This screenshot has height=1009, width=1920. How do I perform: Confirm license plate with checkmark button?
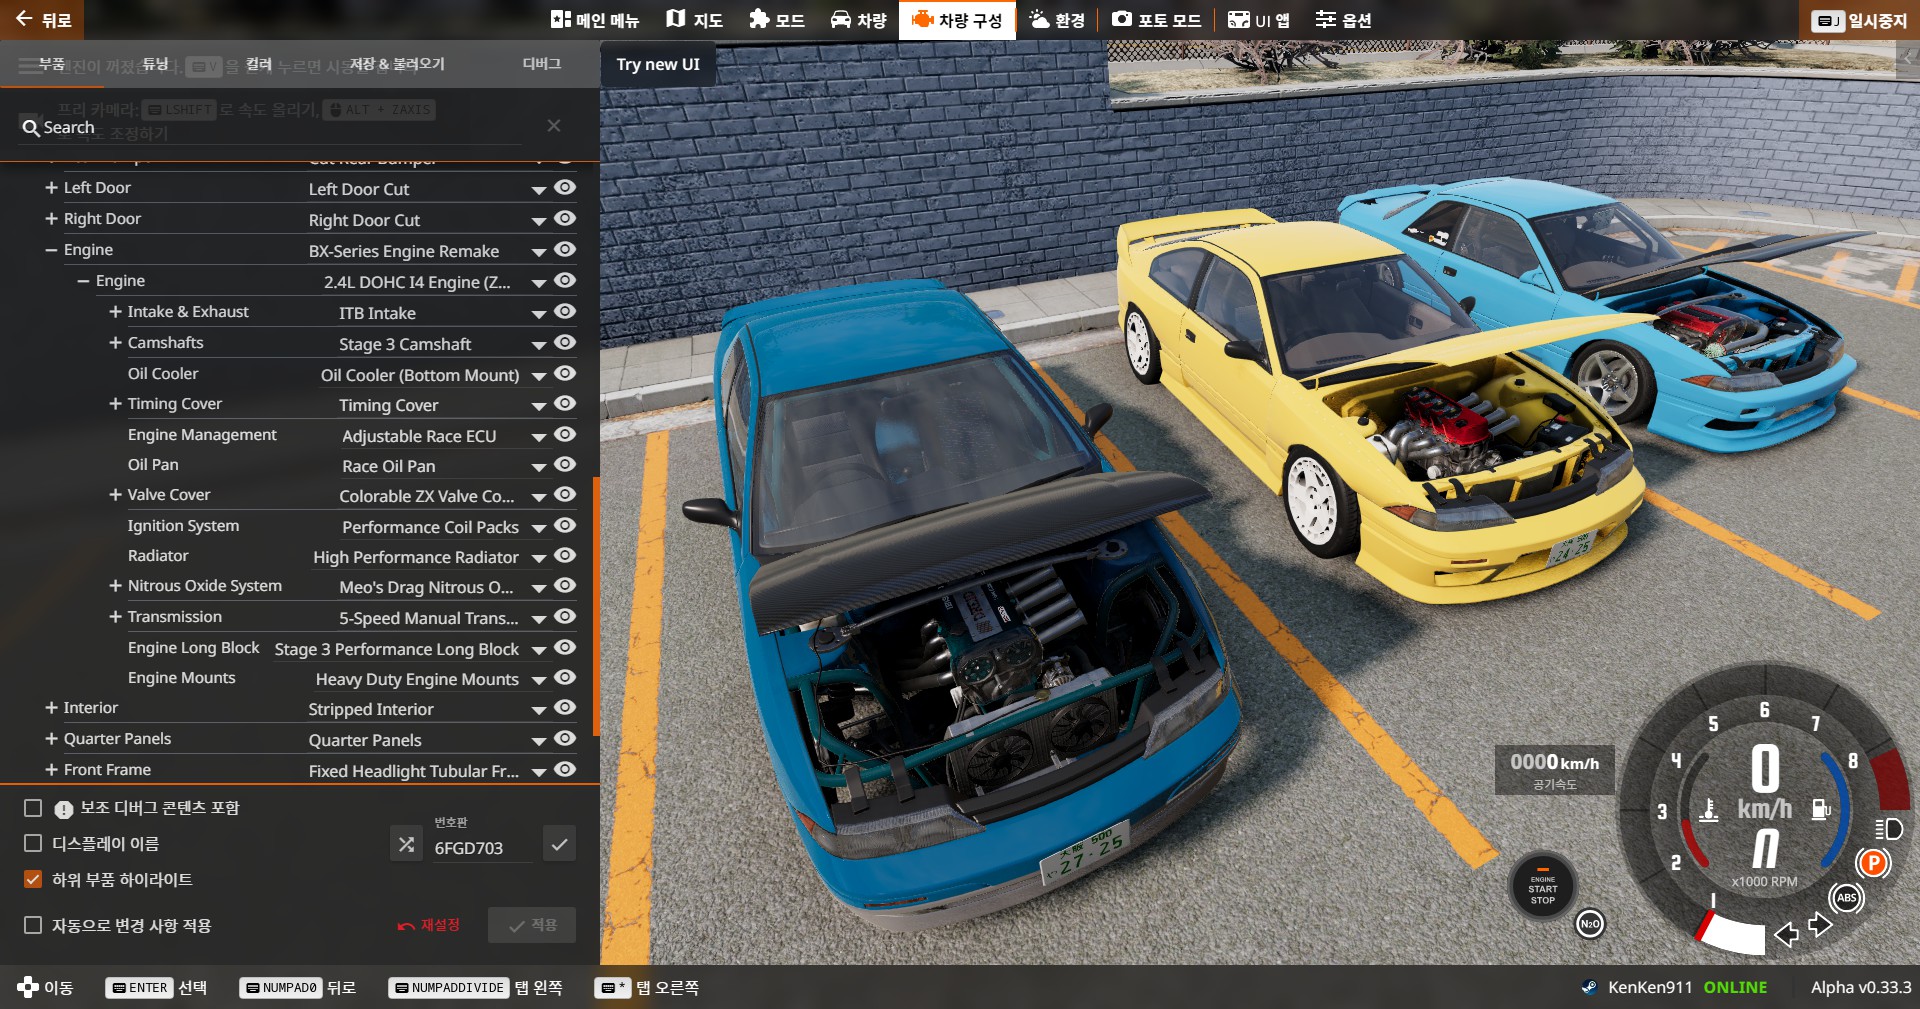[559, 845]
